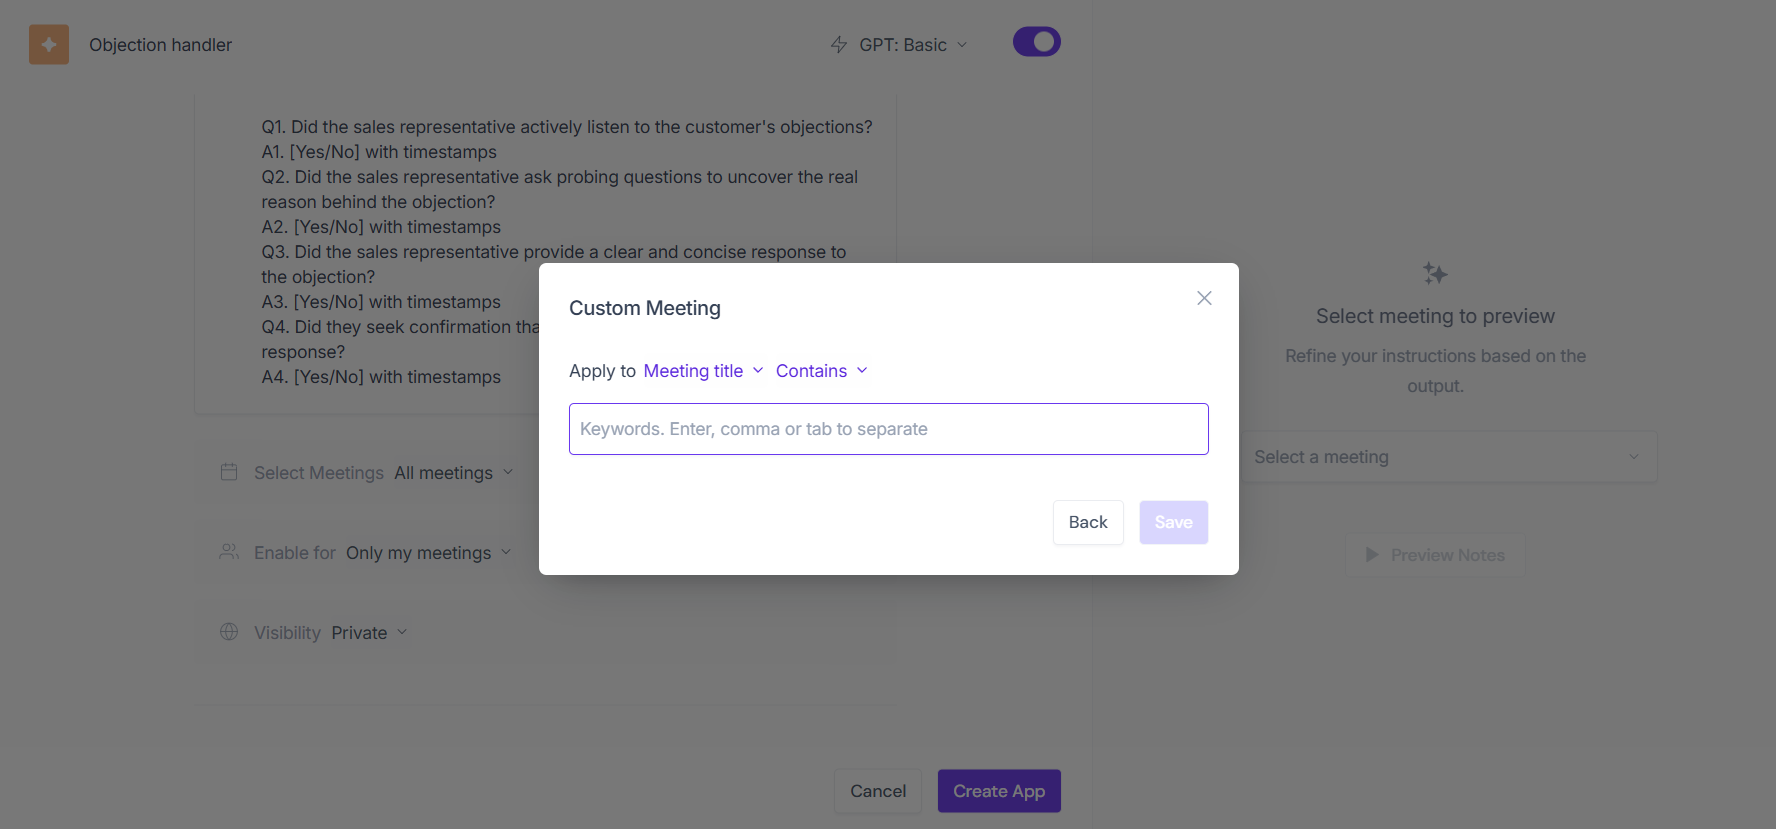This screenshot has height=829, width=1776.
Task: Click the Back button in dialog
Action: [1088, 522]
